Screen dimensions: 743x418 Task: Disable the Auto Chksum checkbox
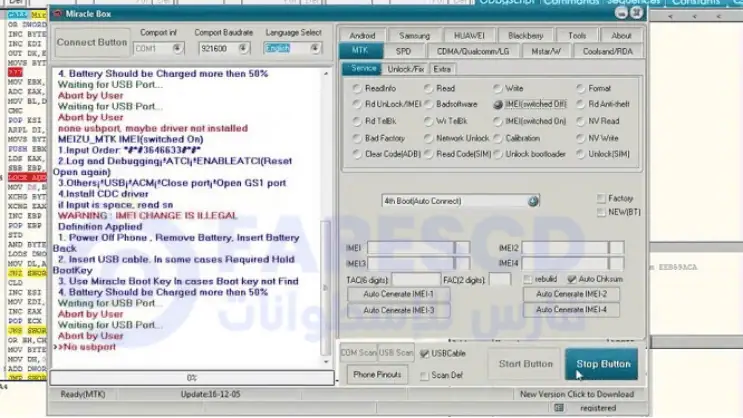[571, 279]
